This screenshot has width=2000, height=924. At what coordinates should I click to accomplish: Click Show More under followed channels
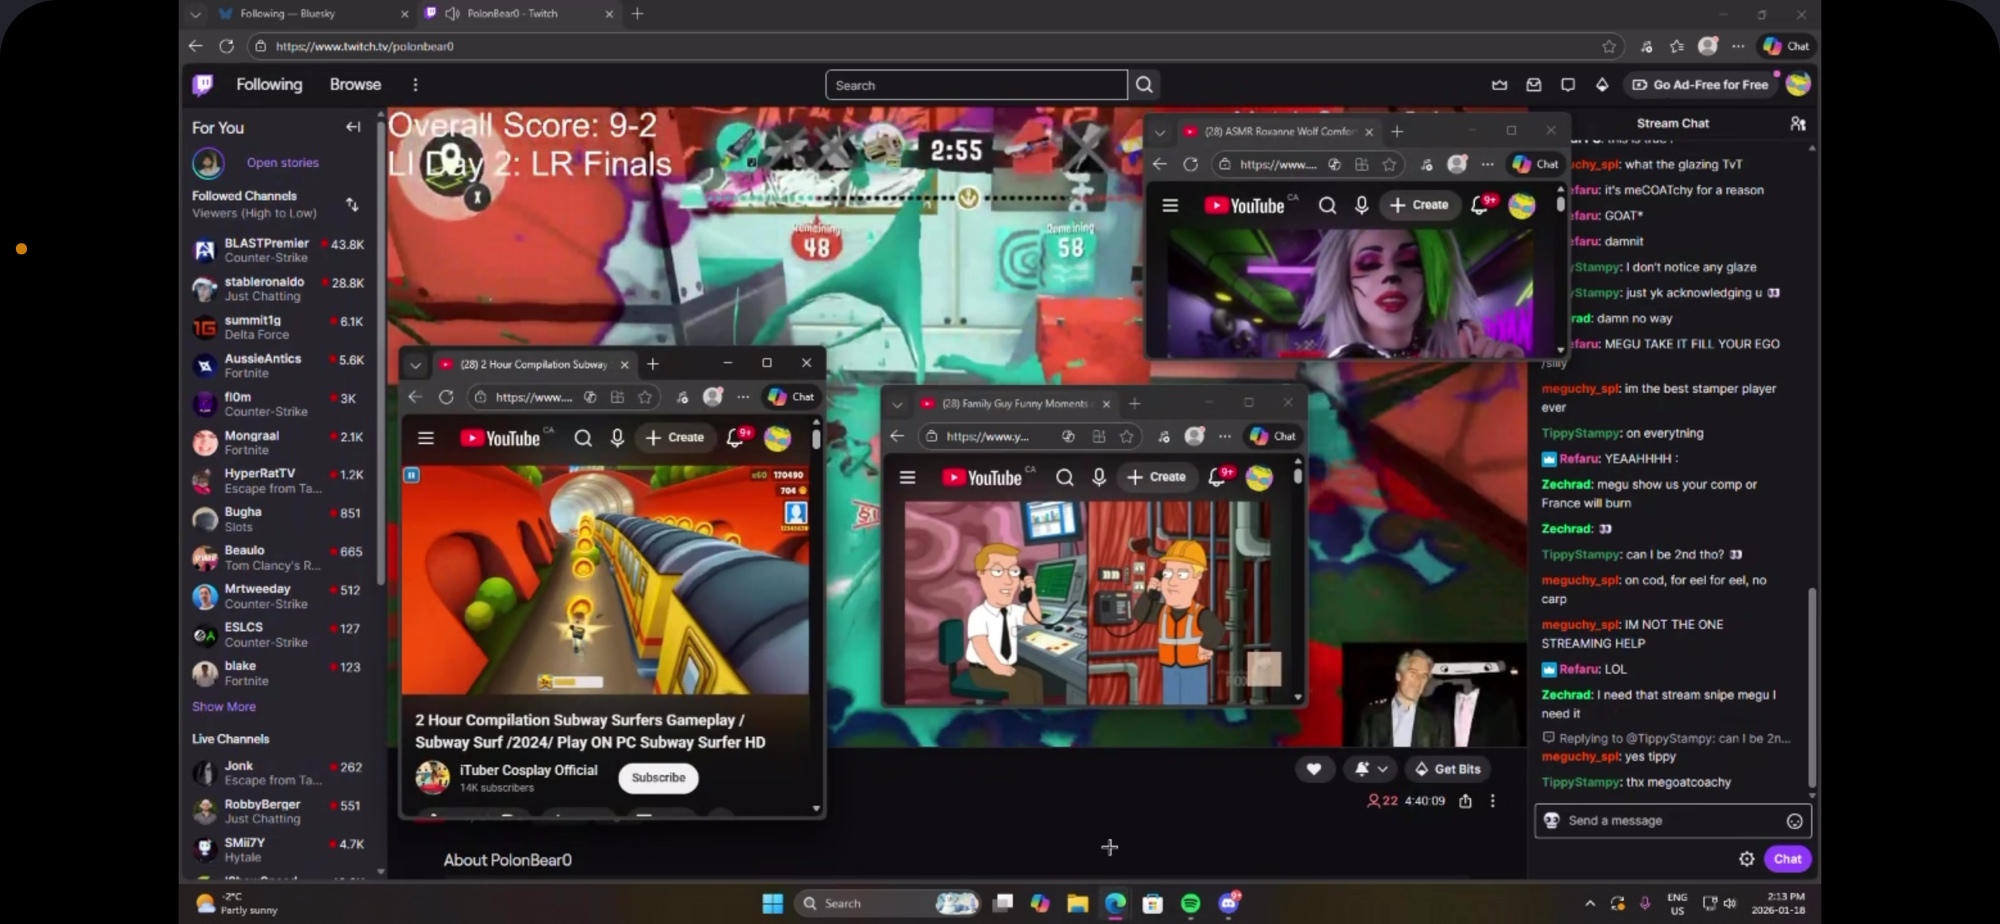click(224, 707)
